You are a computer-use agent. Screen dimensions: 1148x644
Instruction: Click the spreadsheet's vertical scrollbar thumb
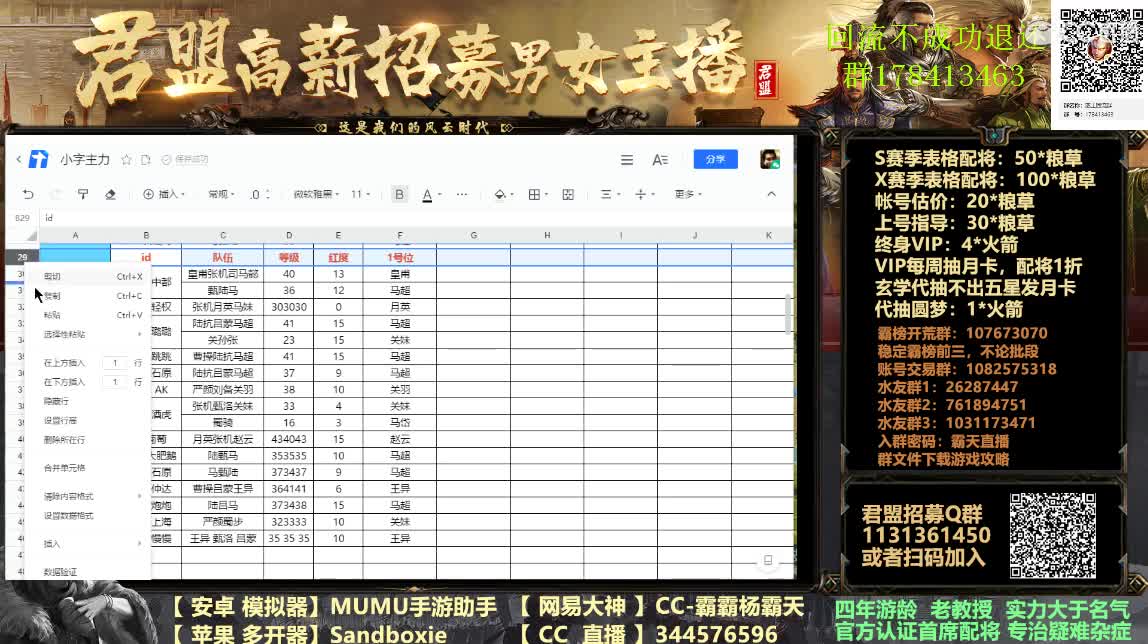[788, 313]
